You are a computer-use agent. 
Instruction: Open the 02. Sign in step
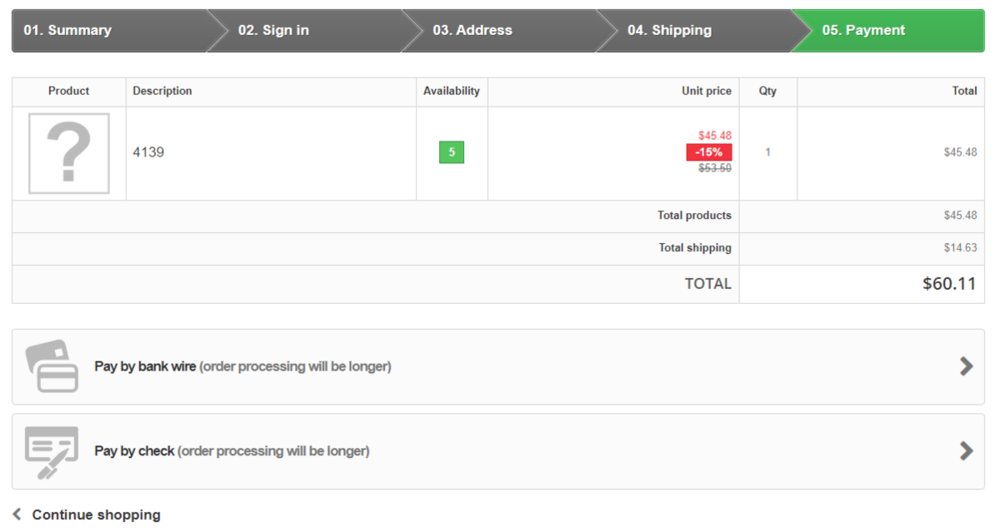tap(274, 30)
